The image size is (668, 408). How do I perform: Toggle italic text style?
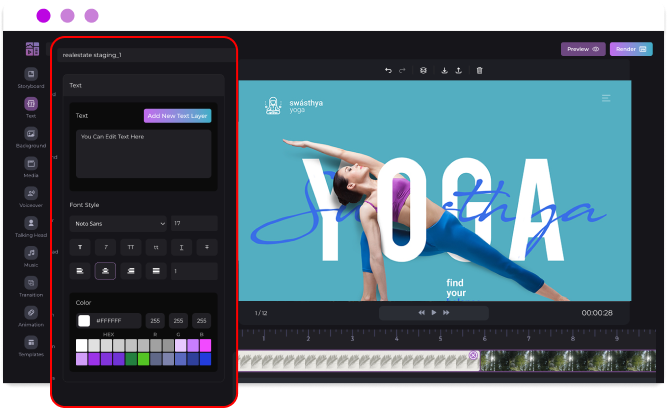point(105,246)
